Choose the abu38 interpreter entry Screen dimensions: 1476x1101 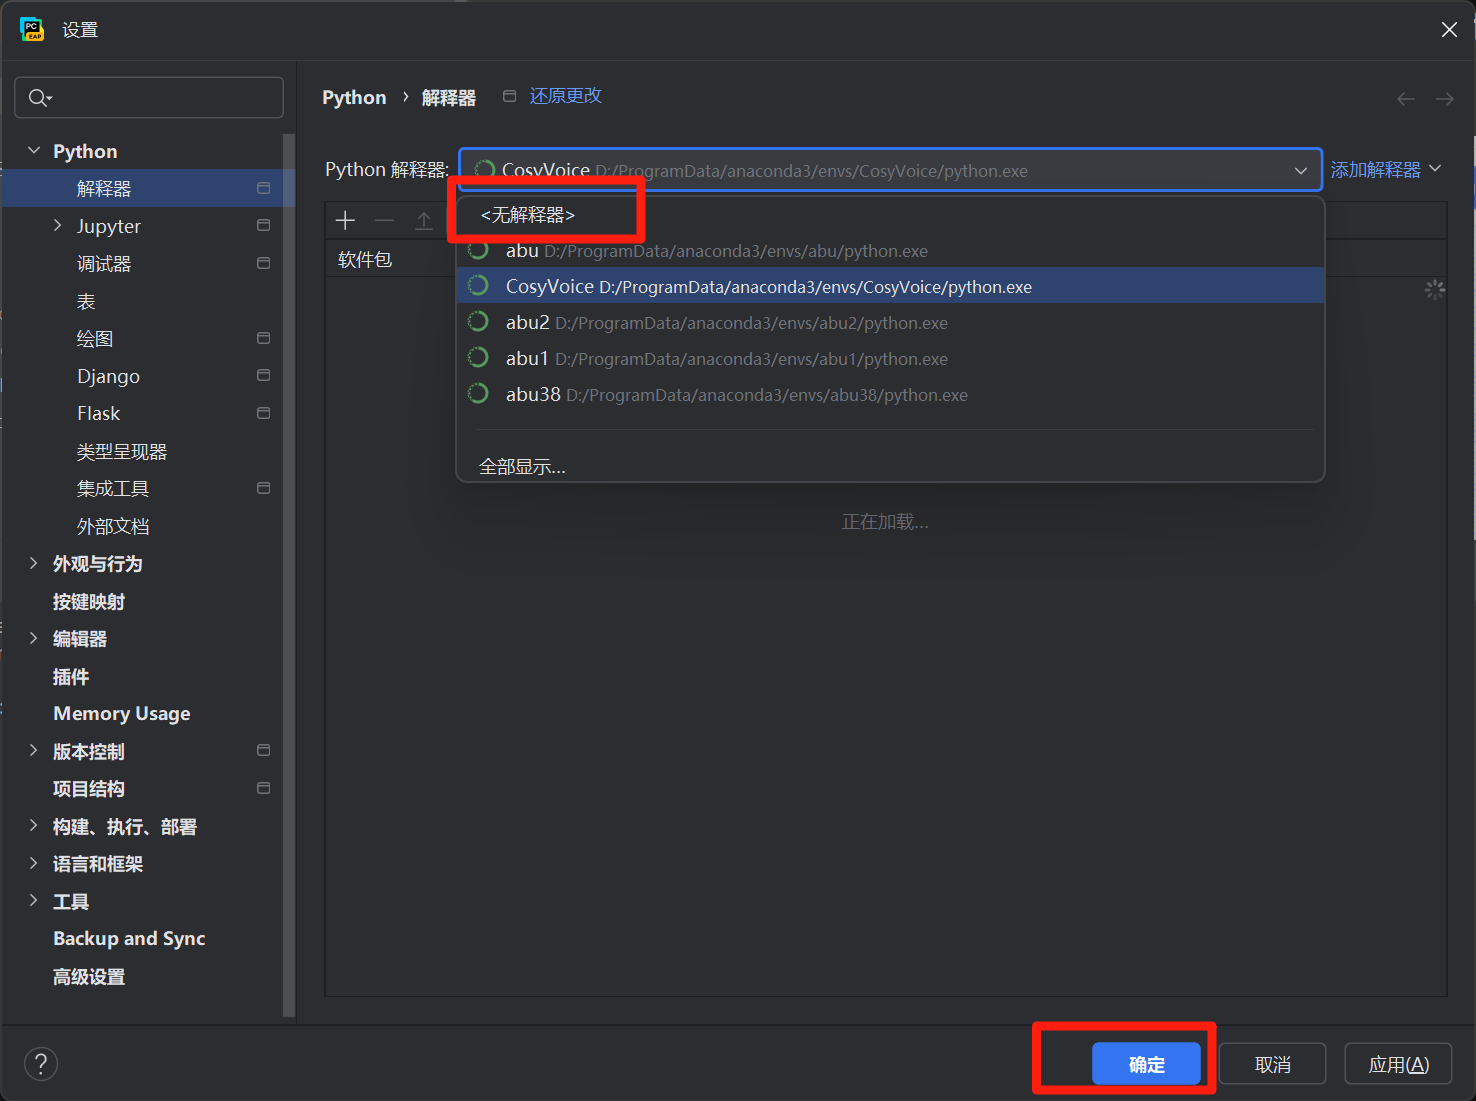pyautogui.click(x=890, y=394)
